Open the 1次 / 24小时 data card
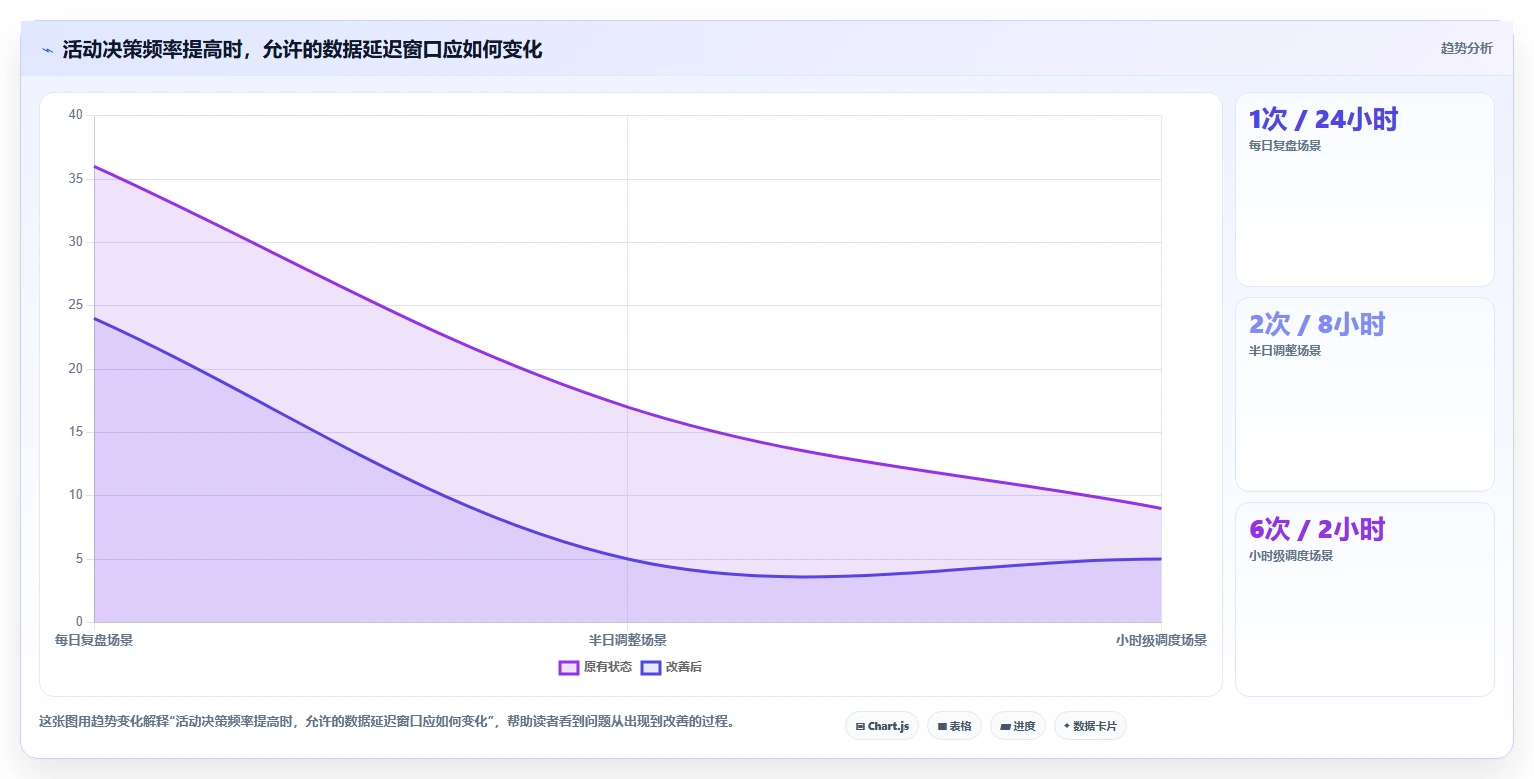The width and height of the screenshot is (1534, 779). (1365, 190)
